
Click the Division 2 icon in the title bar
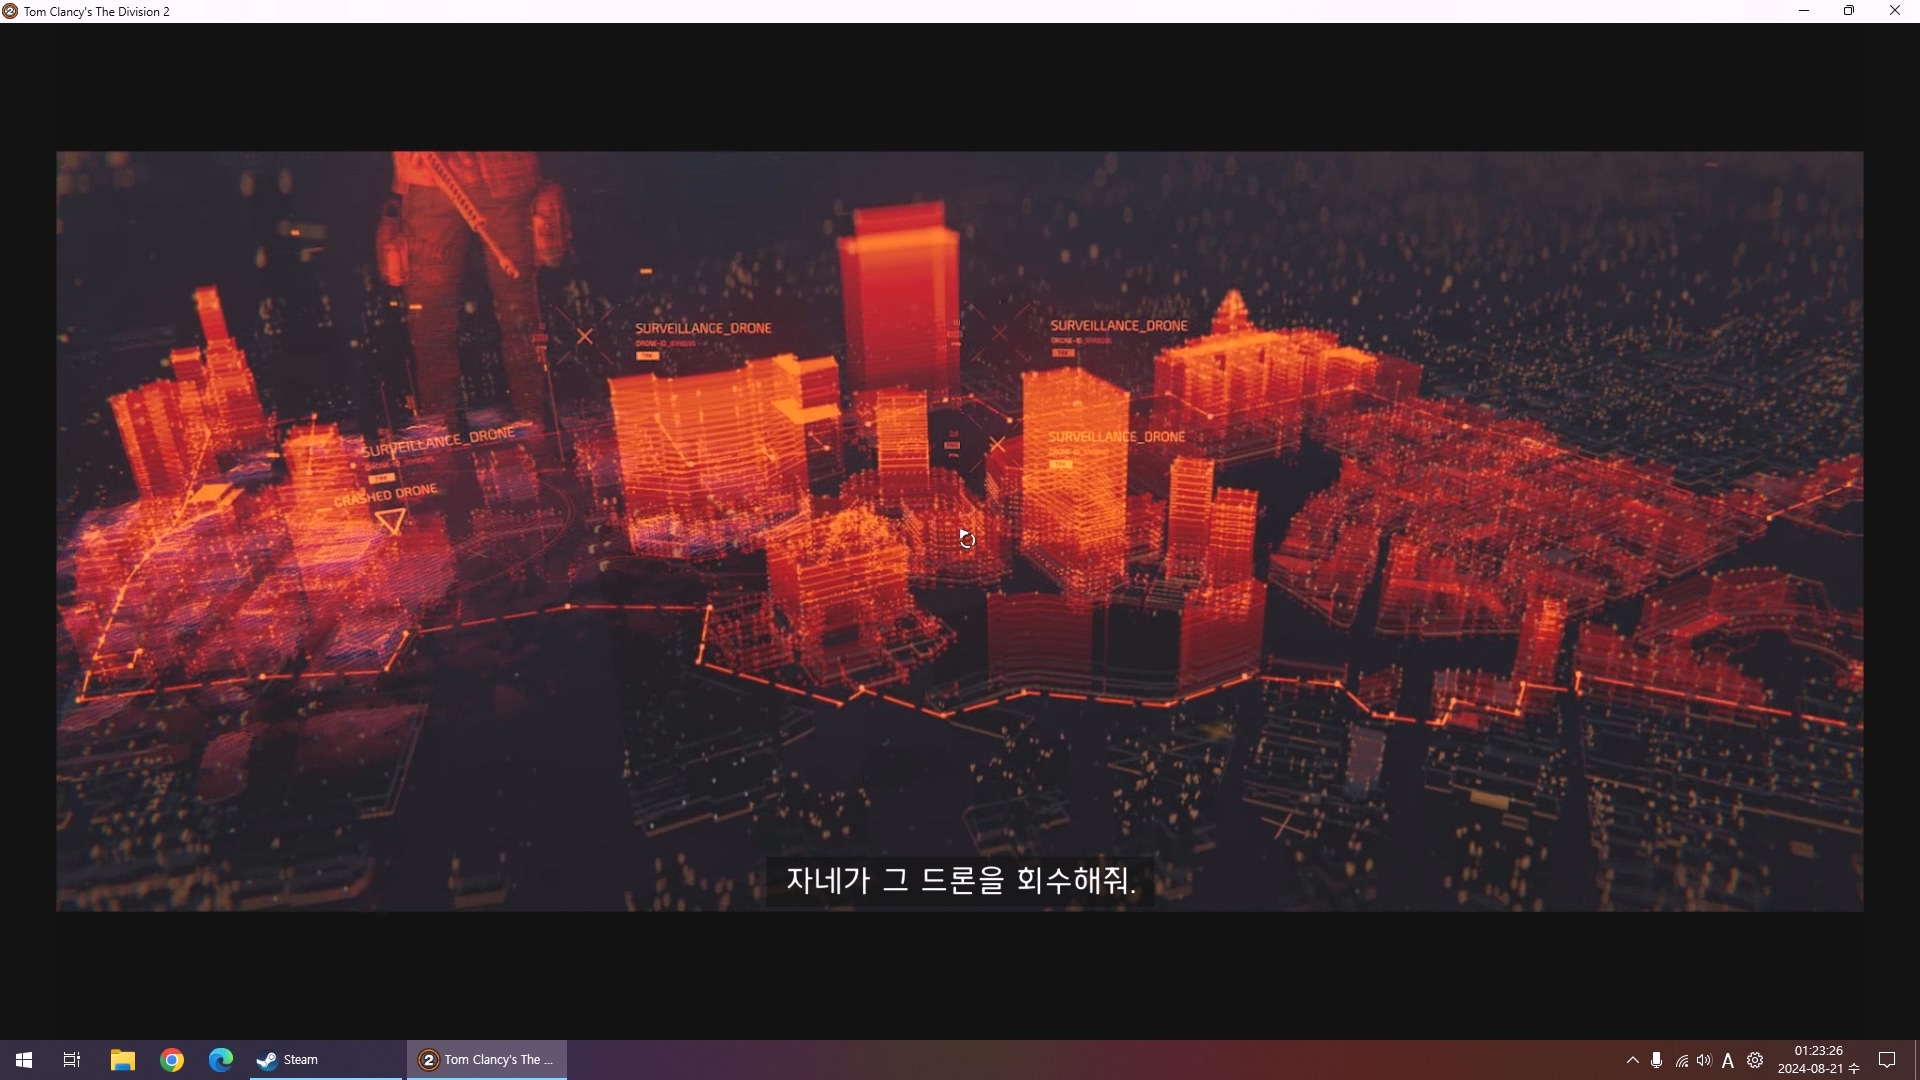tap(11, 11)
